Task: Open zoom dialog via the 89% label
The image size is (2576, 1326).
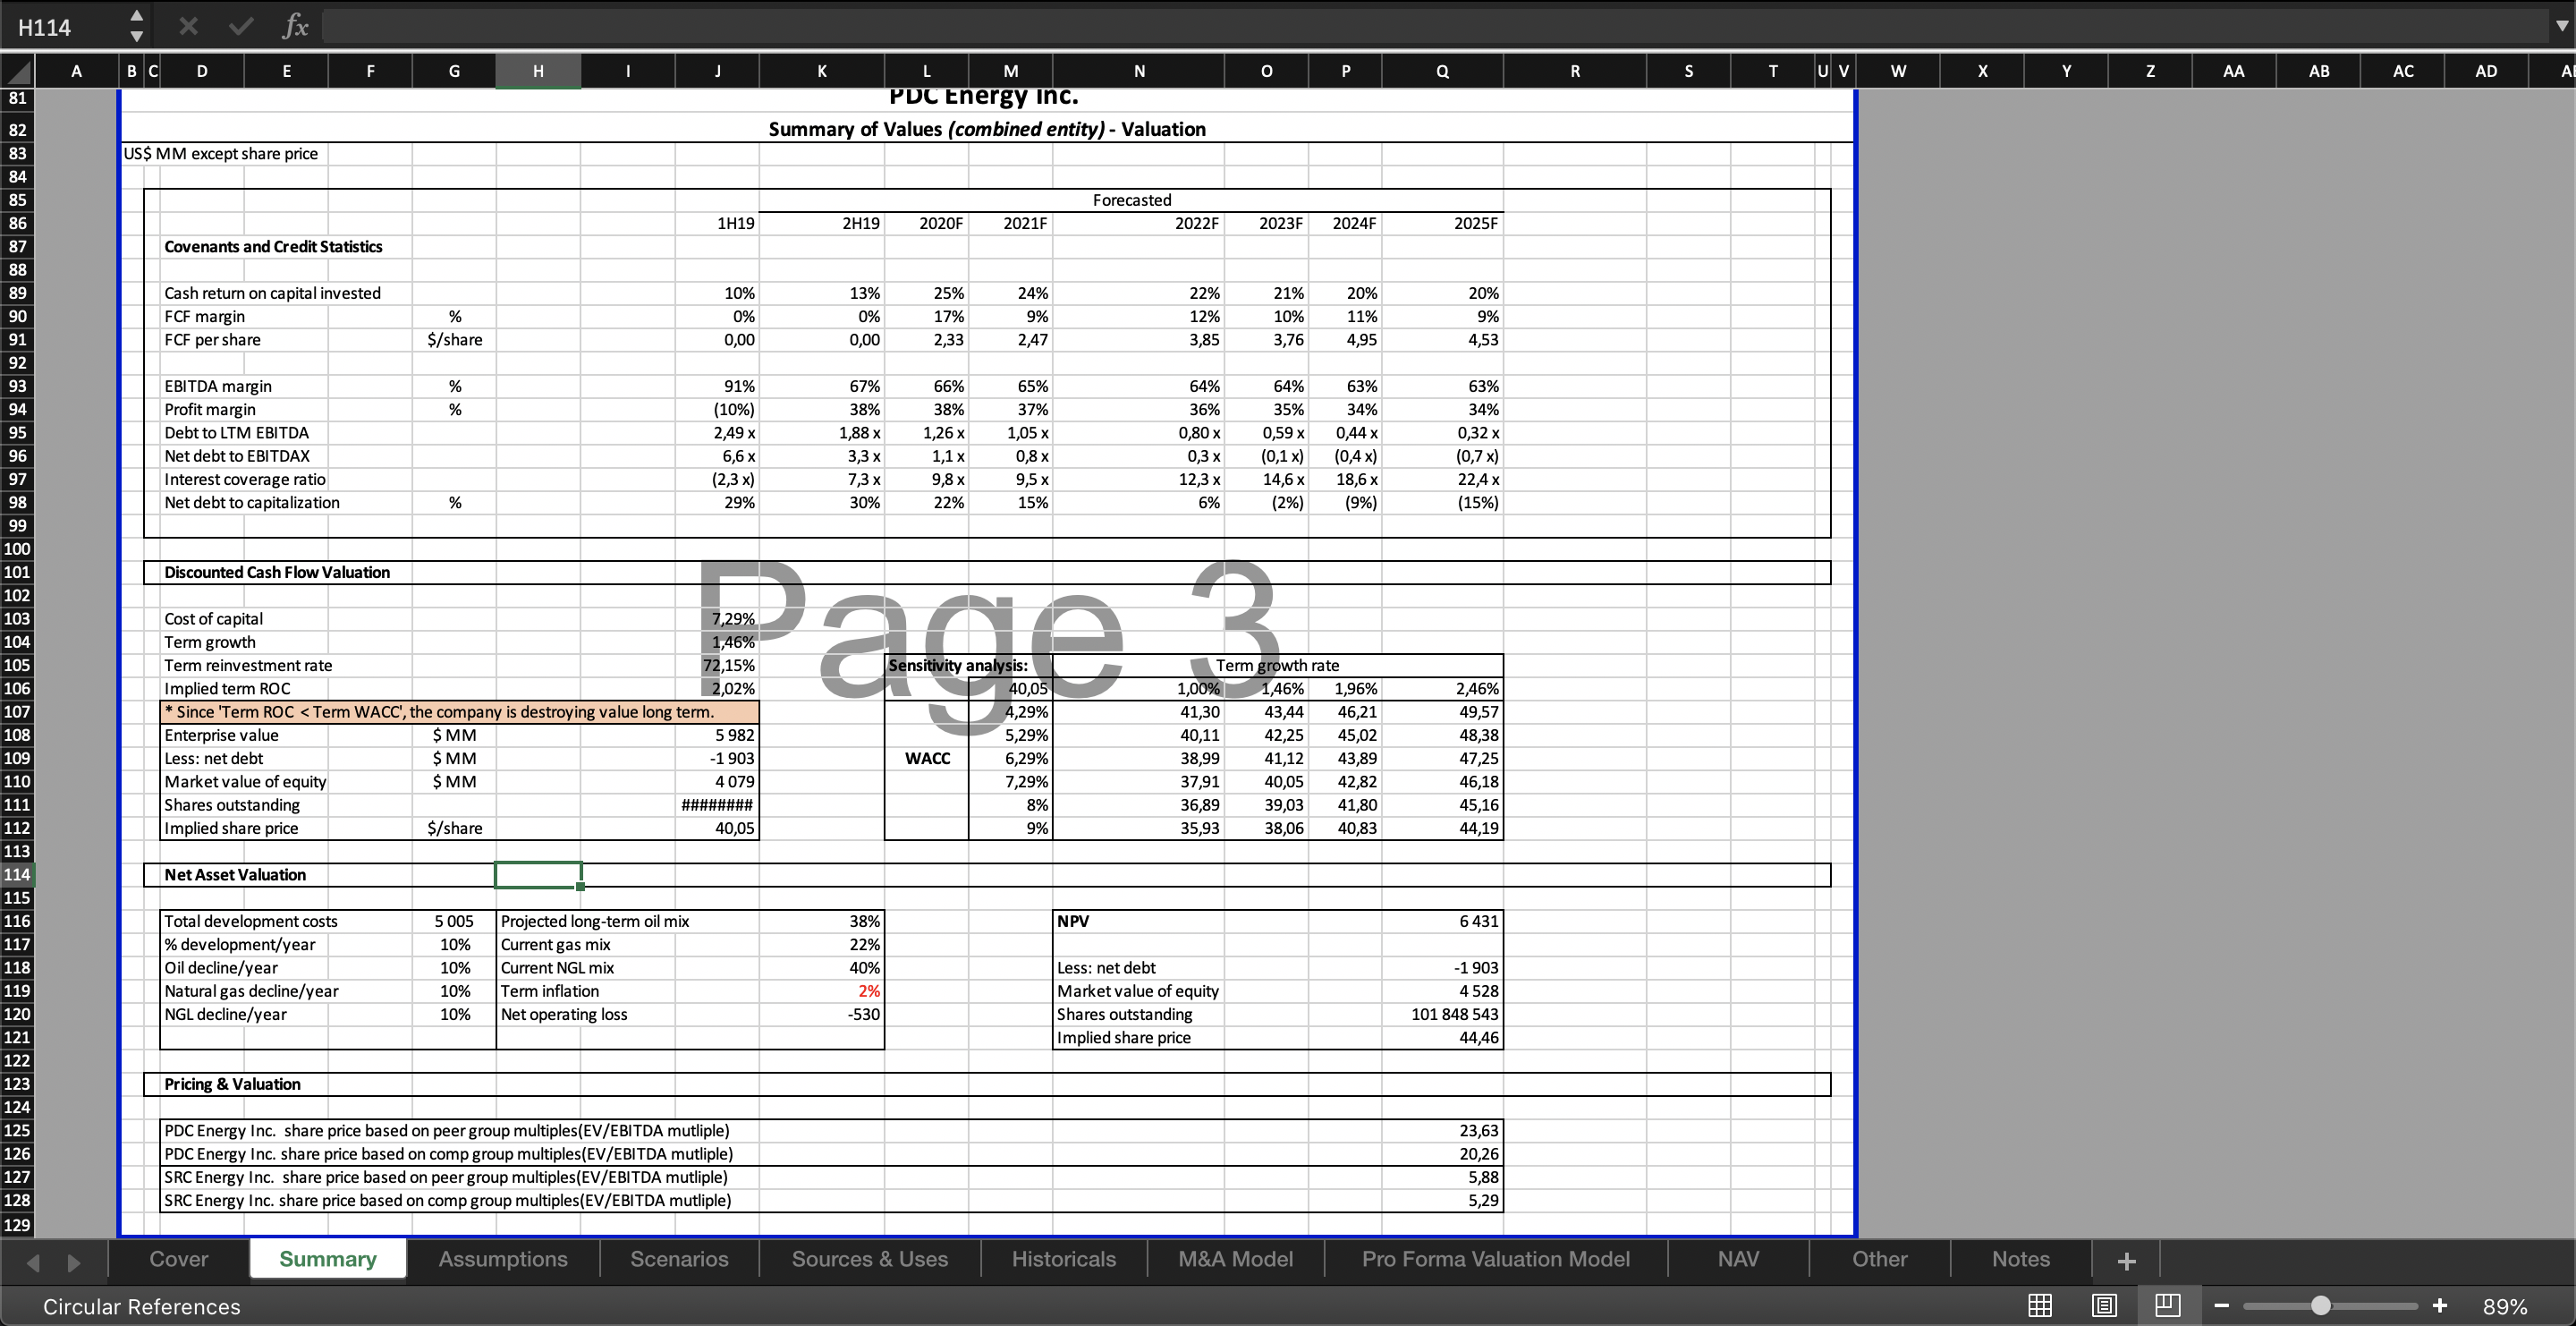Action: click(2505, 1307)
